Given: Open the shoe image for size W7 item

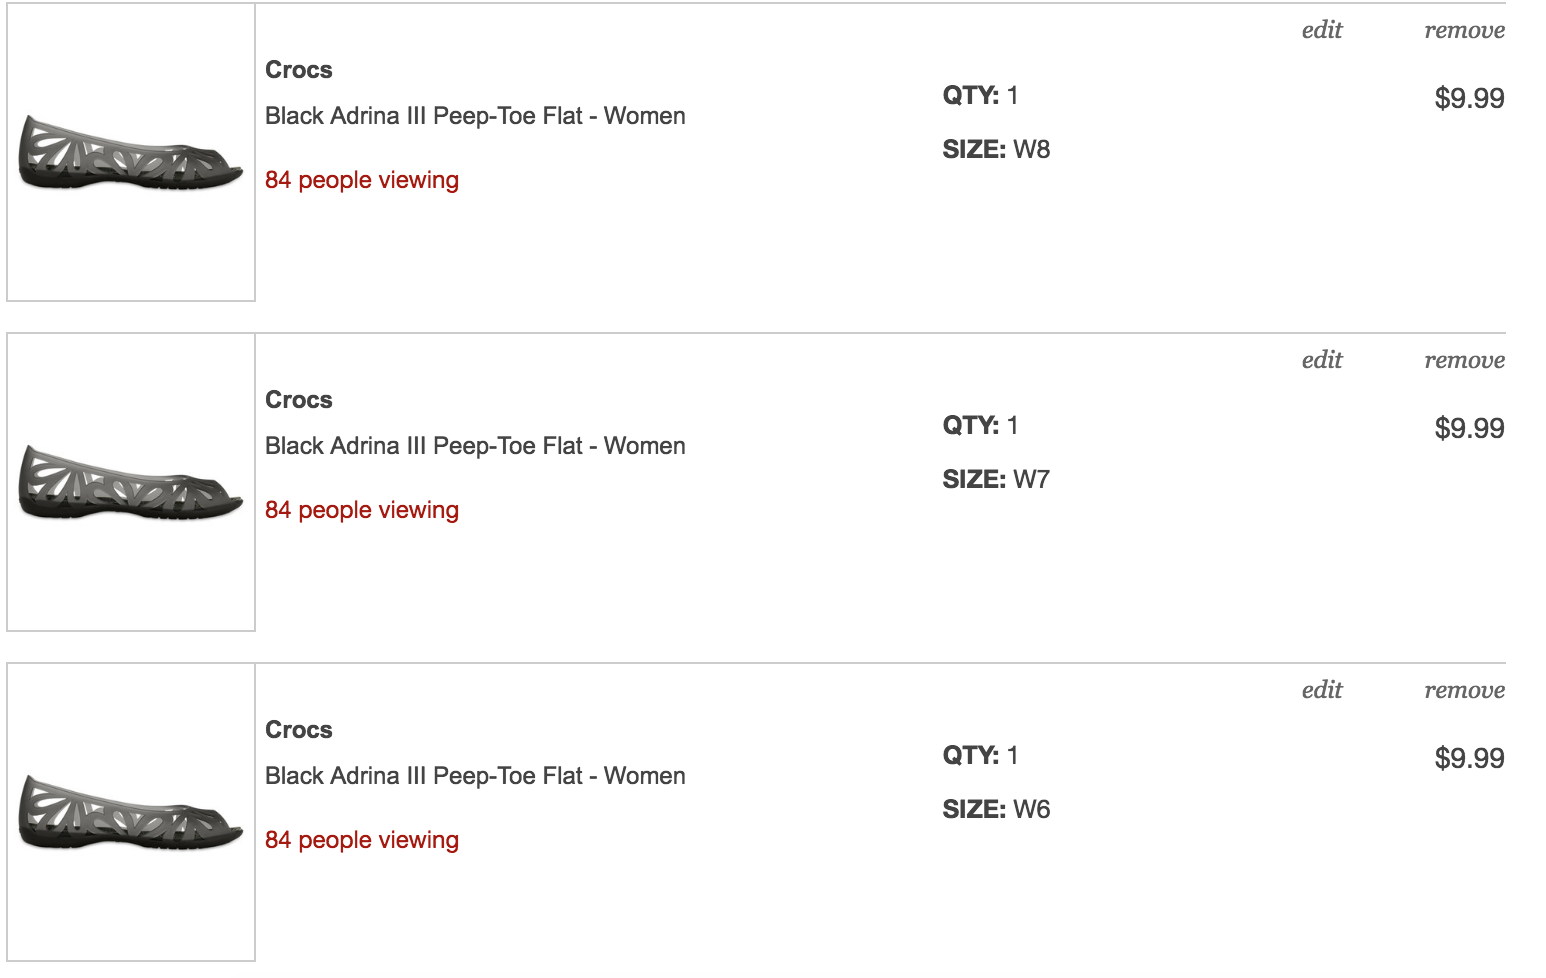Looking at the screenshot, I should pos(131,482).
